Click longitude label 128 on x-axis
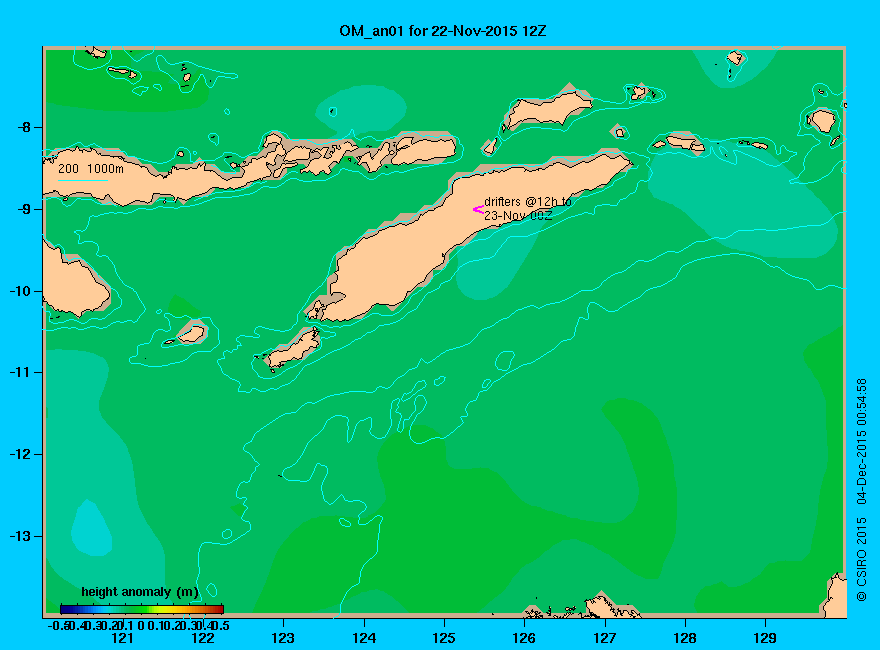Screen dimensions: 880x650 685,638
